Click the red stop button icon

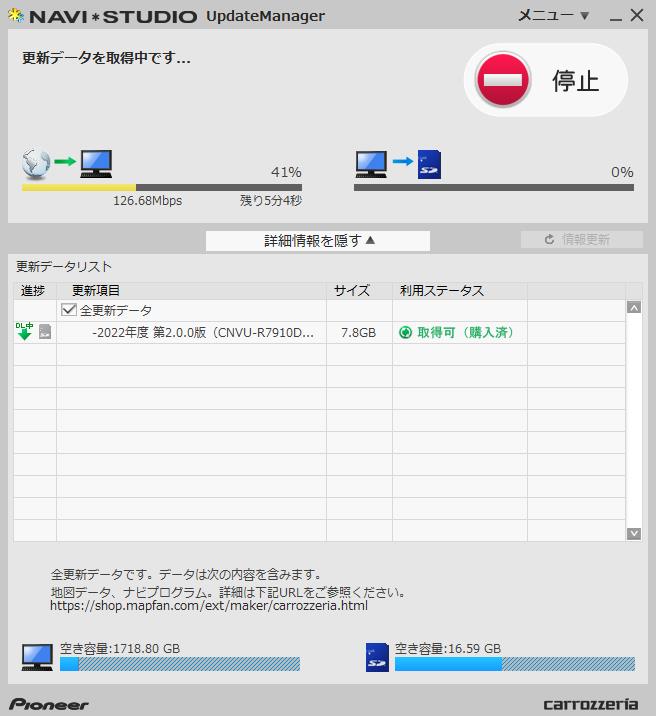(x=503, y=79)
